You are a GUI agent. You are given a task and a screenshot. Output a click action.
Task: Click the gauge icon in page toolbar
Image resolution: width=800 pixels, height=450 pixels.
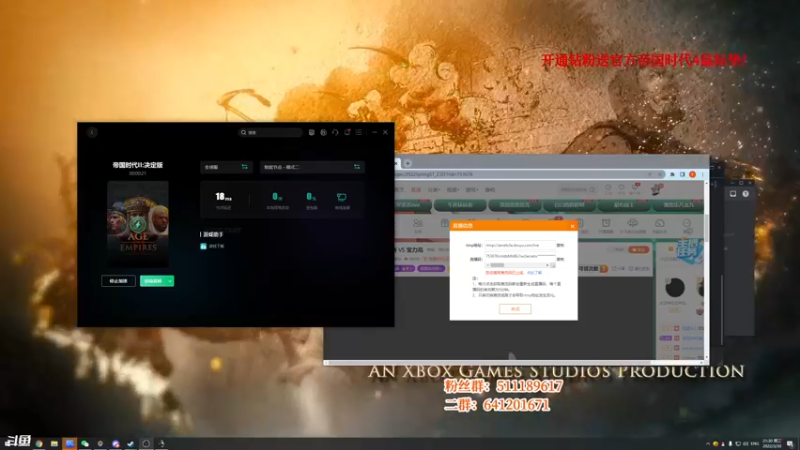[x=659, y=223]
